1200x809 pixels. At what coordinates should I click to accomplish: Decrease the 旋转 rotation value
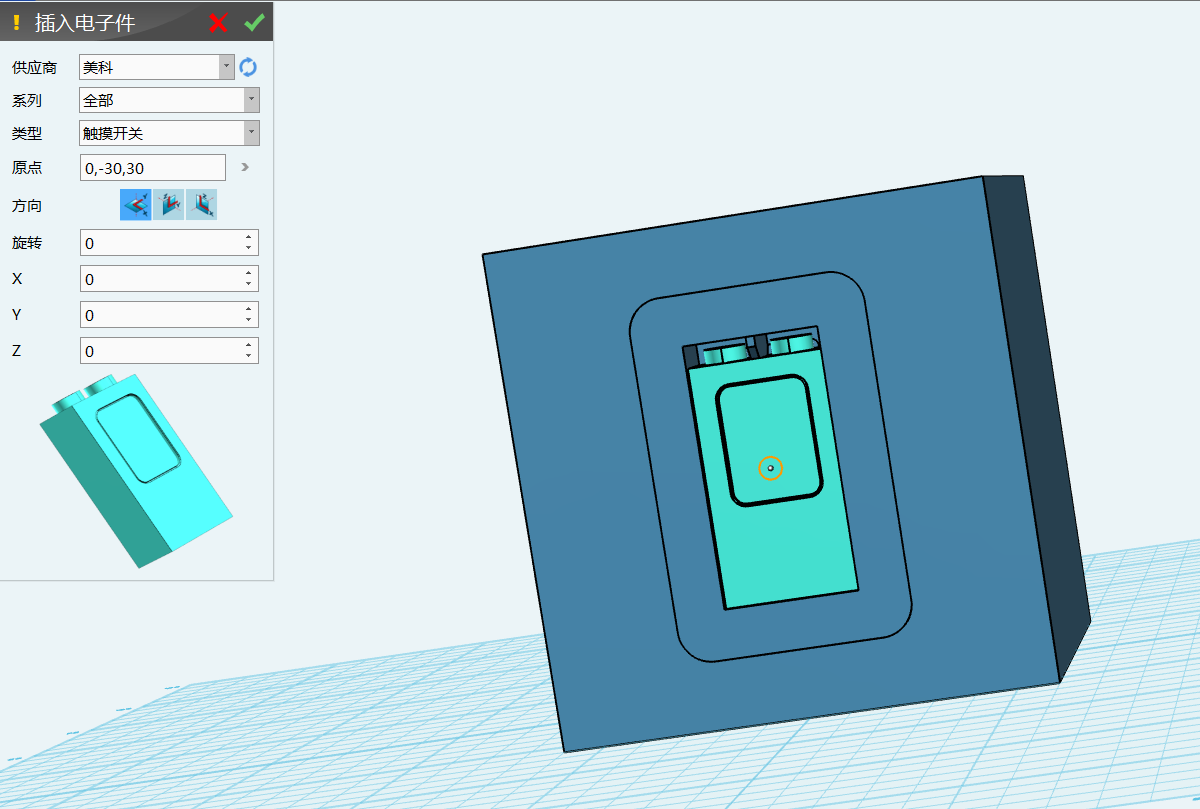(x=248, y=249)
